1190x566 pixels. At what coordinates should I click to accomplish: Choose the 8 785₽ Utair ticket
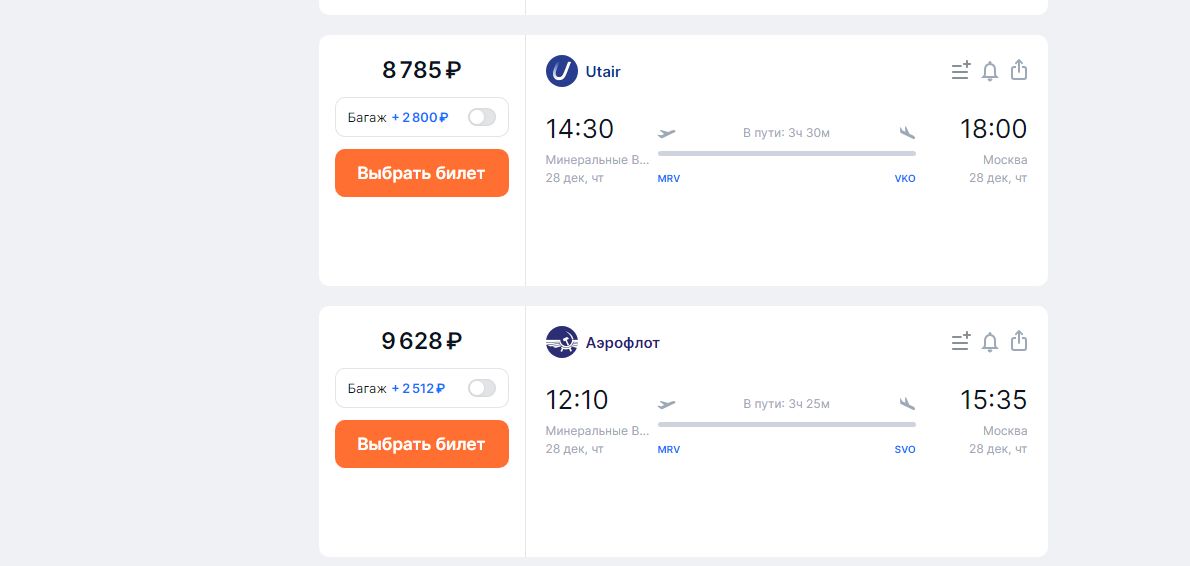click(x=421, y=173)
